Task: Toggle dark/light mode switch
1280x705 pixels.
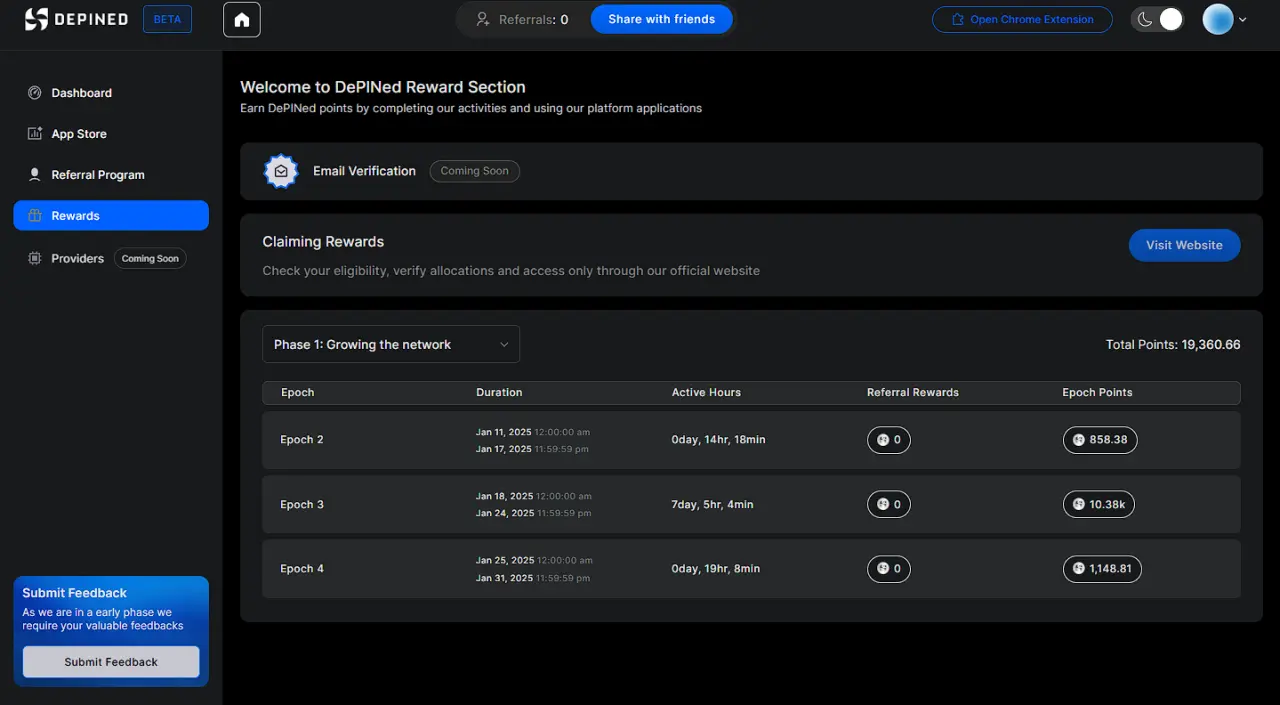Action: pyautogui.click(x=1157, y=19)
